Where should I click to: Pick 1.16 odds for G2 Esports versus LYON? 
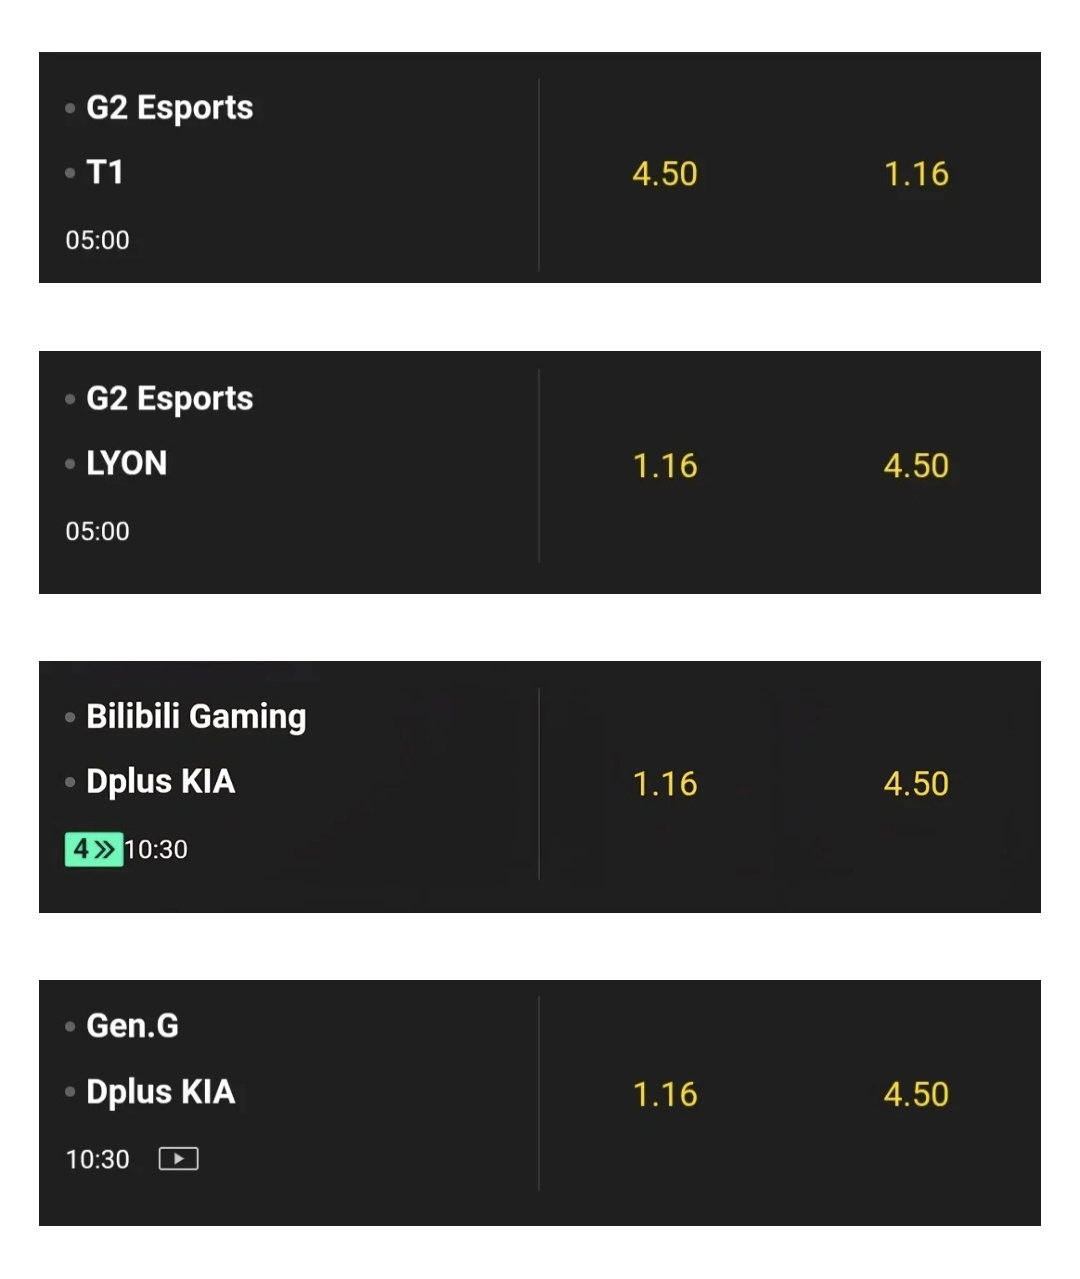click(665, 466)
